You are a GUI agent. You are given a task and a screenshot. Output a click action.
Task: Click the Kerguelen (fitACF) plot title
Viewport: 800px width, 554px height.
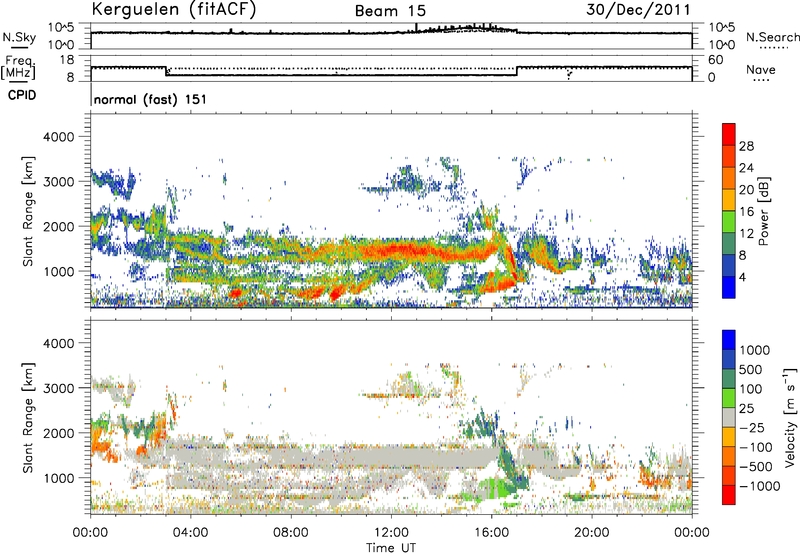[173, 9]
